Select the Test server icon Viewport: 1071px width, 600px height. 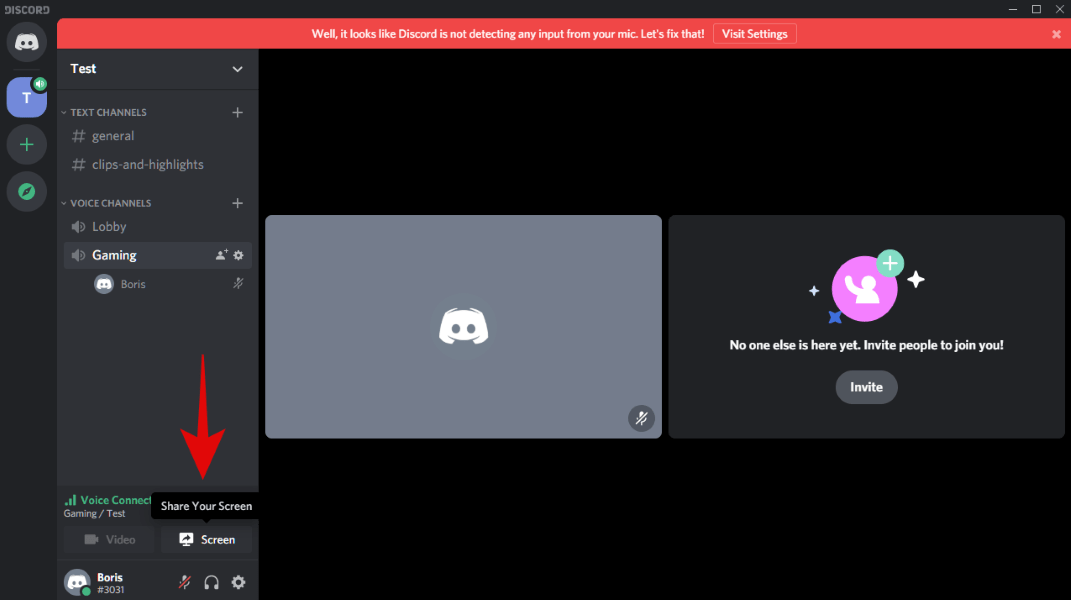pyautogui.click(x=27, y=97)
